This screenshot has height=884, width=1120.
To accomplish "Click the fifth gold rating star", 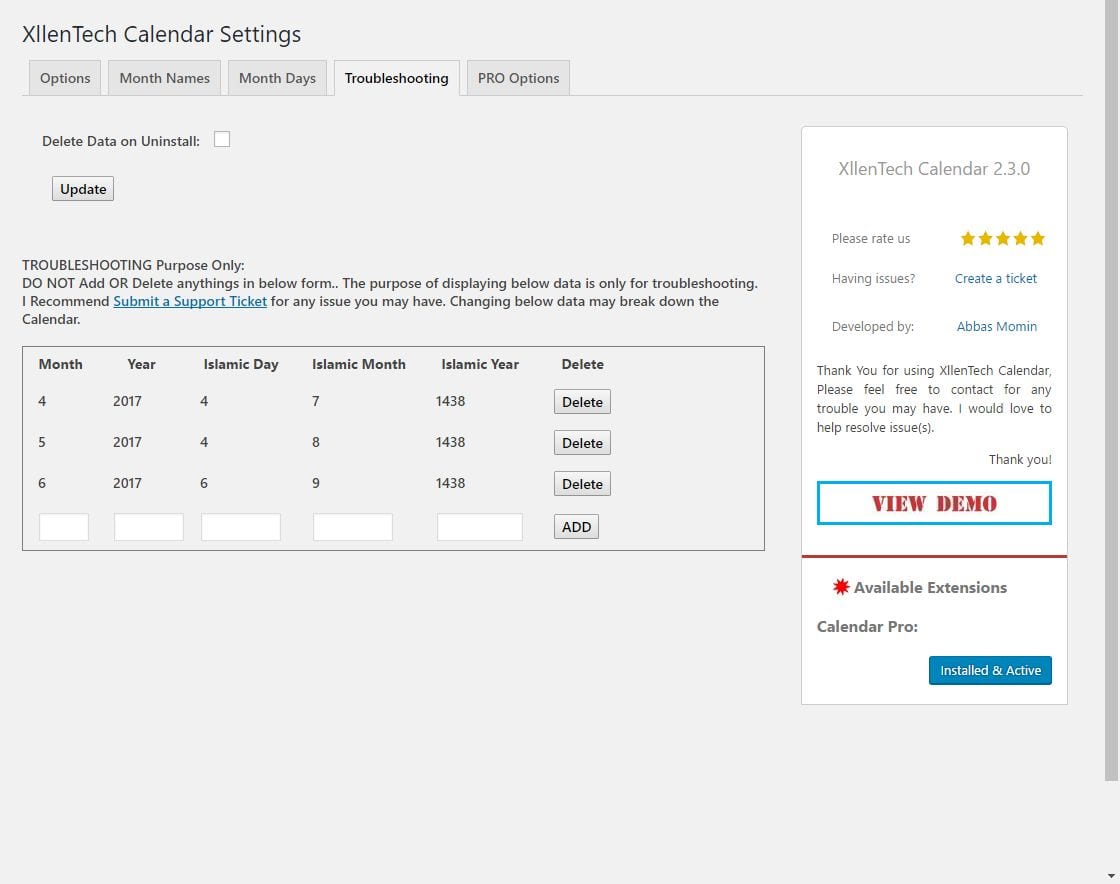I will coord(1038,238).
